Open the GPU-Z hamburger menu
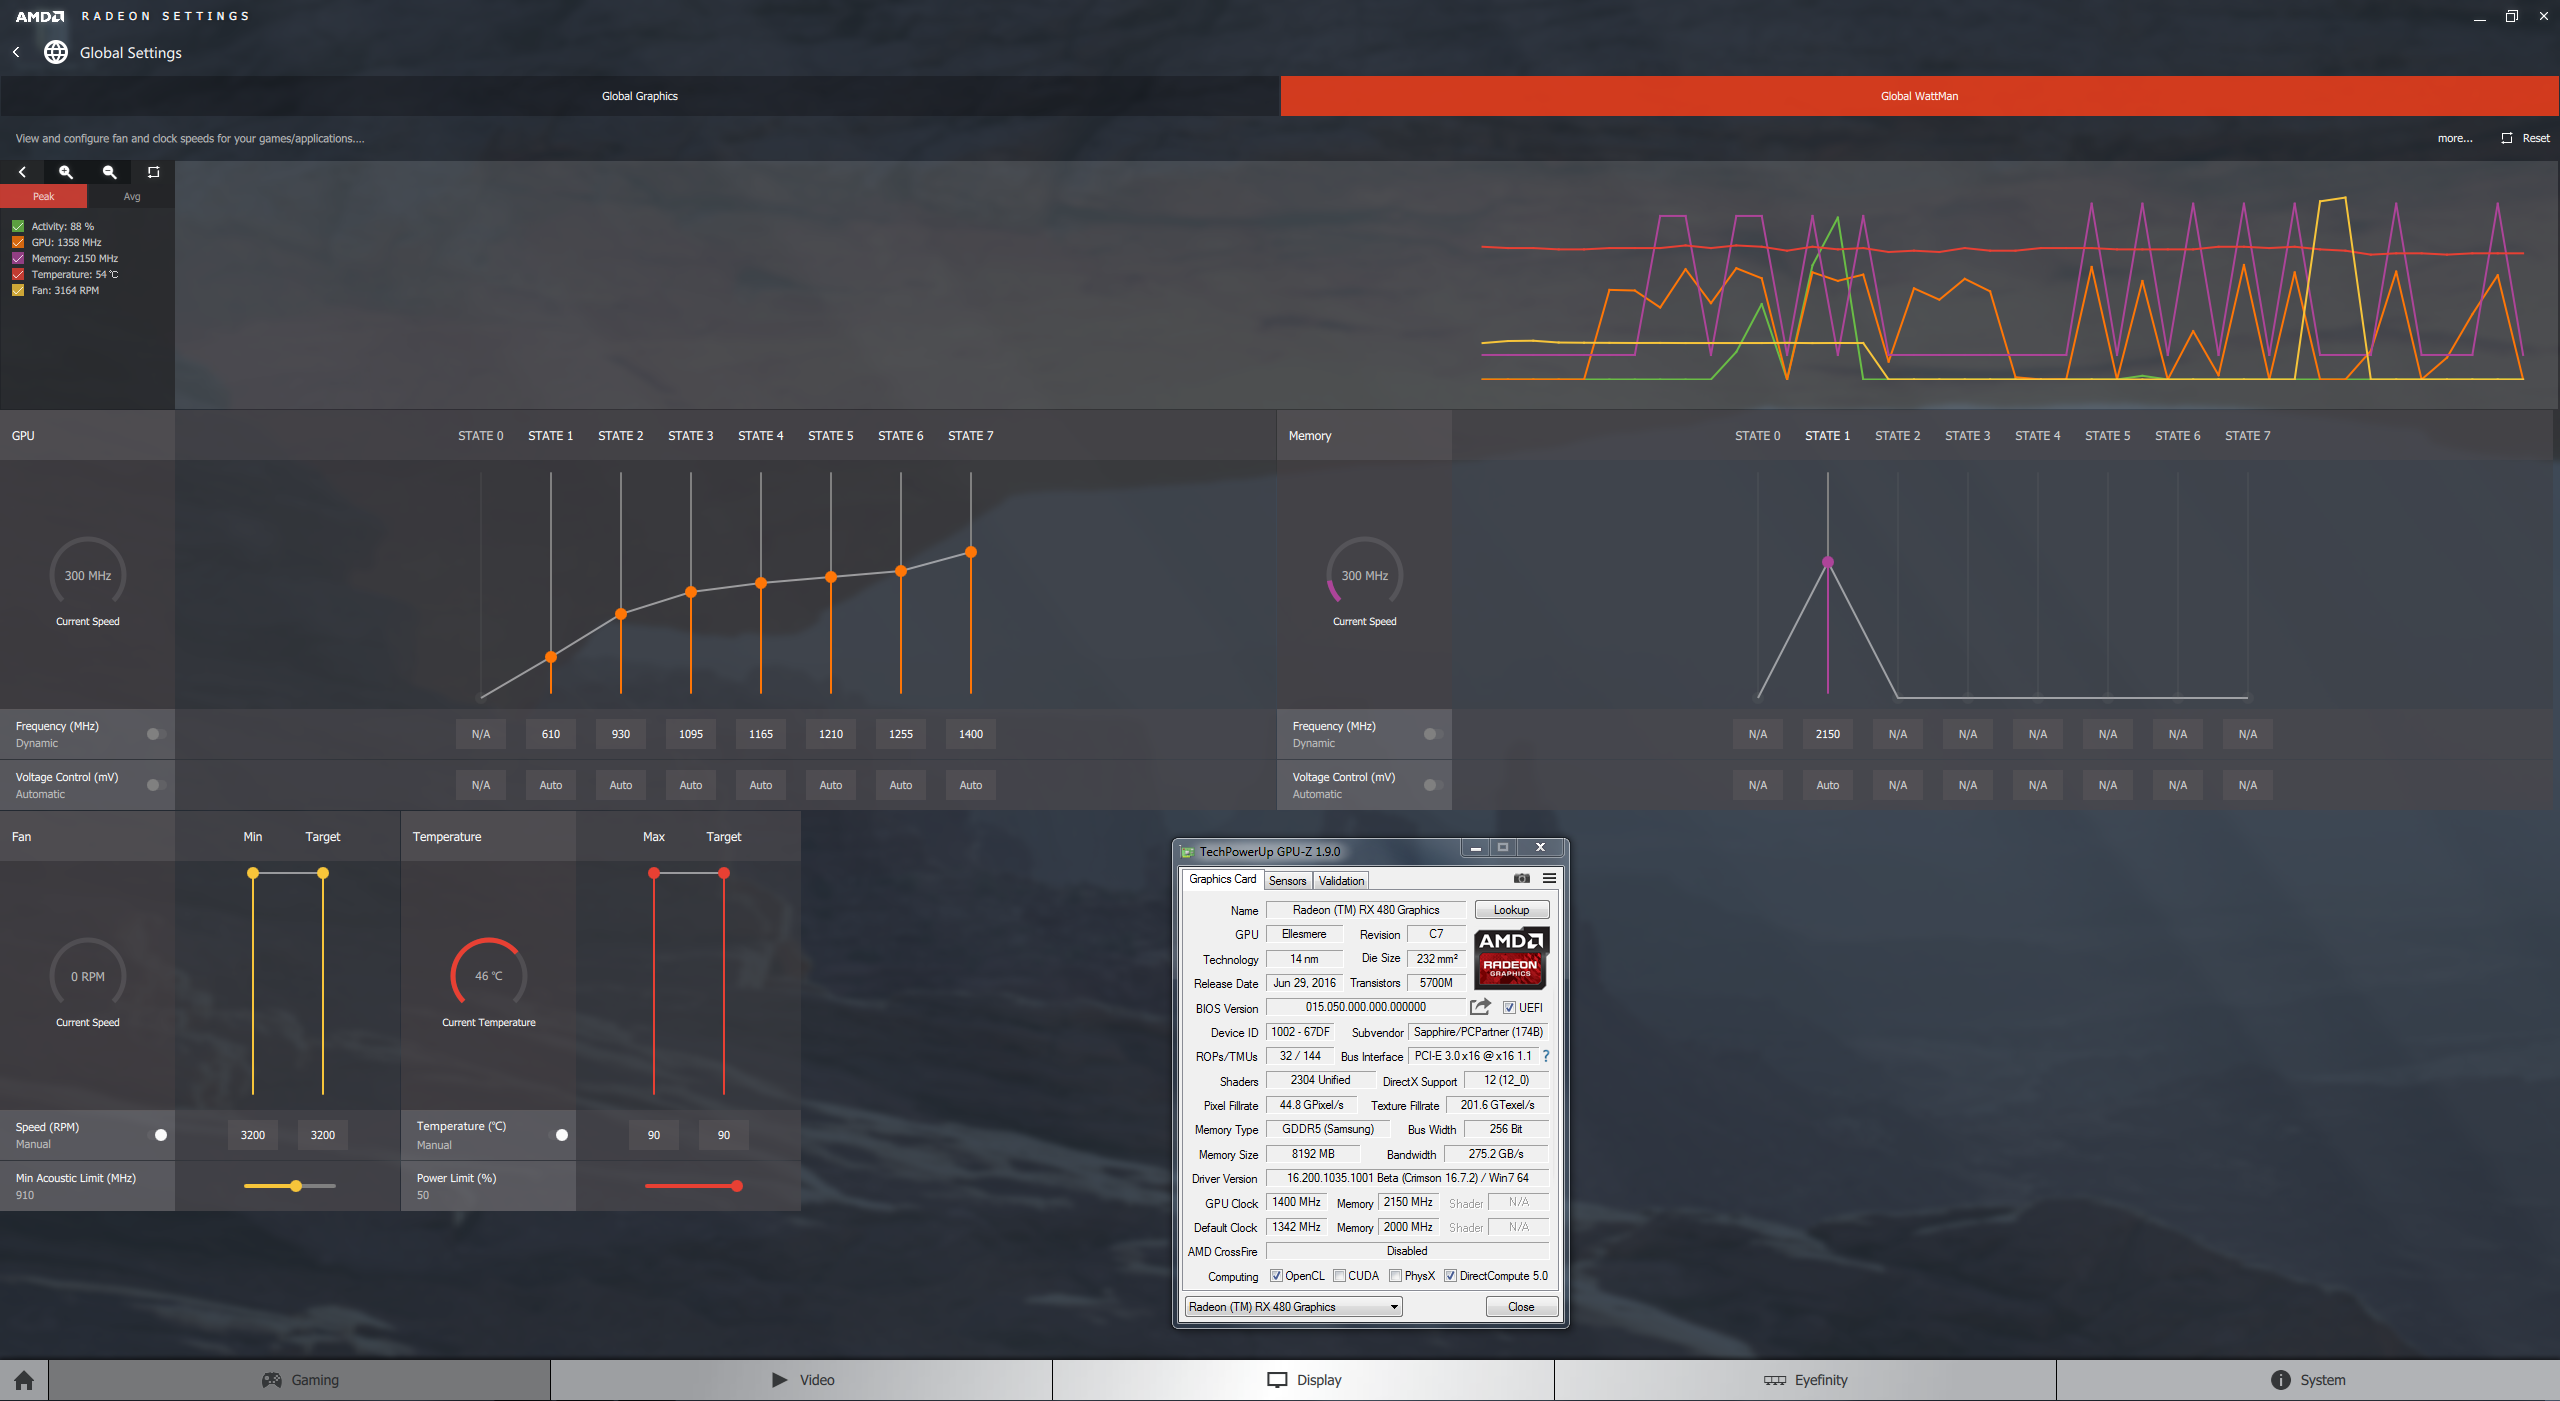The width and height of the screenshot is (2560, 1401). [1549, 878]
